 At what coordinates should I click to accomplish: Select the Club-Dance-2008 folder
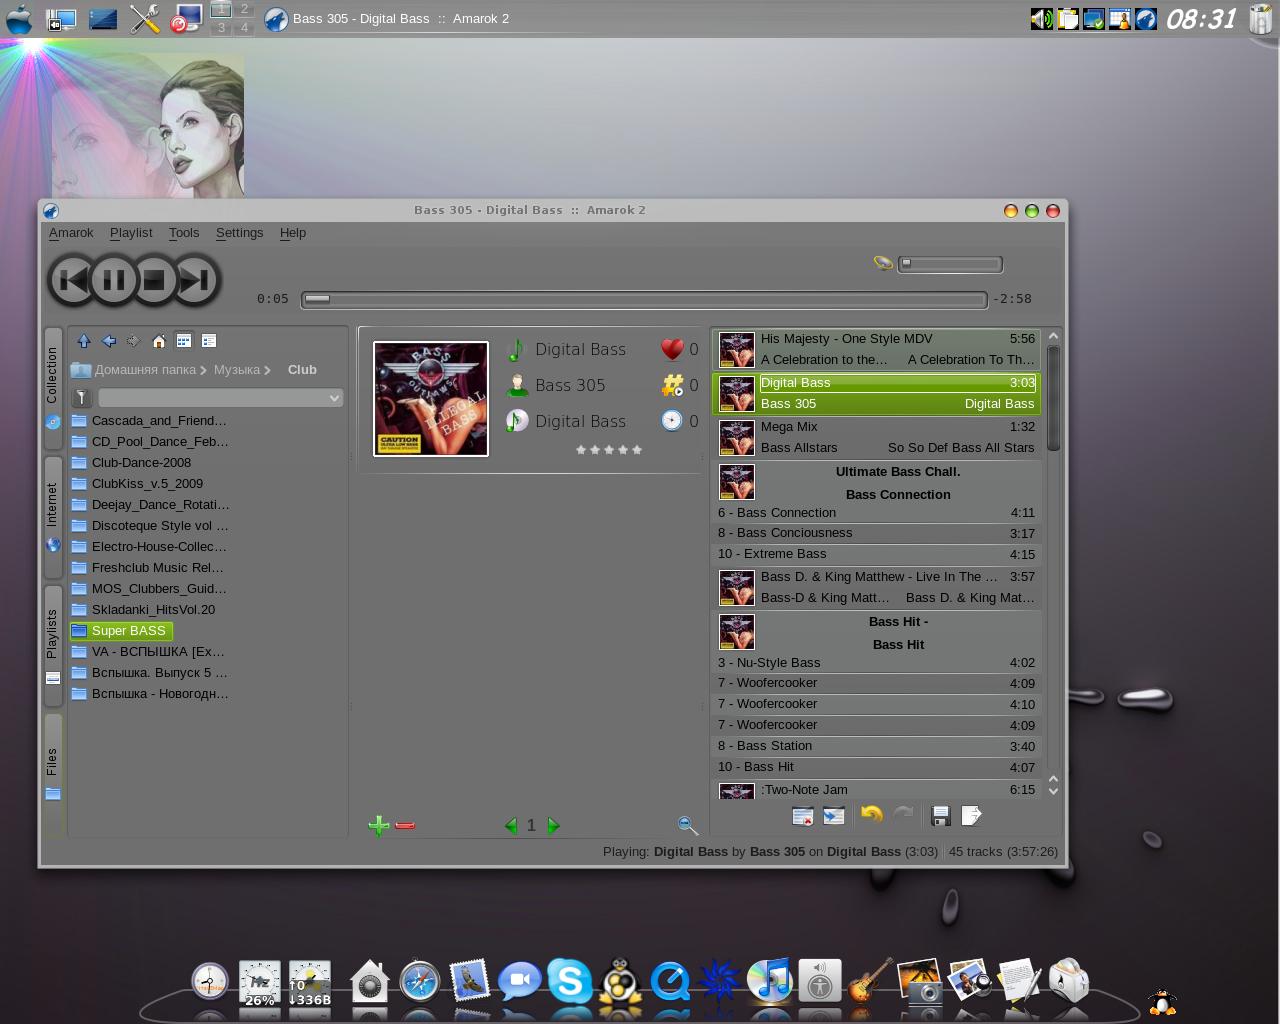pos(131,462)
